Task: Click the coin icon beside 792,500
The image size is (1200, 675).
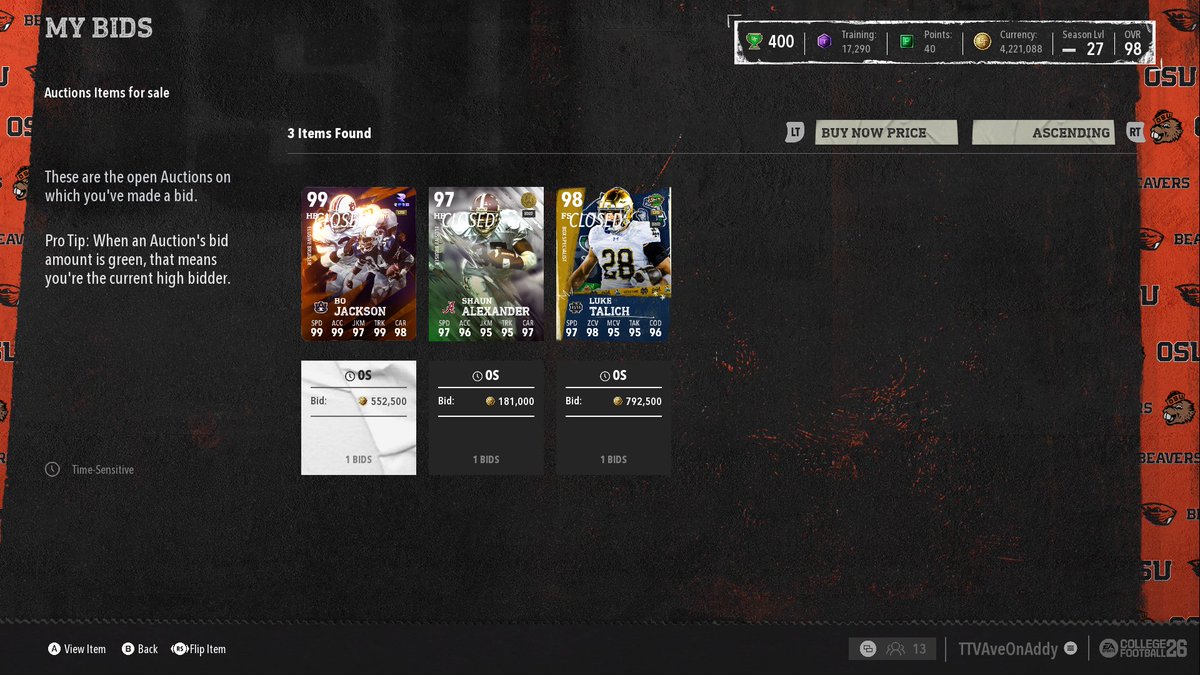Action: pyautogui.click(x=618, y=401)
